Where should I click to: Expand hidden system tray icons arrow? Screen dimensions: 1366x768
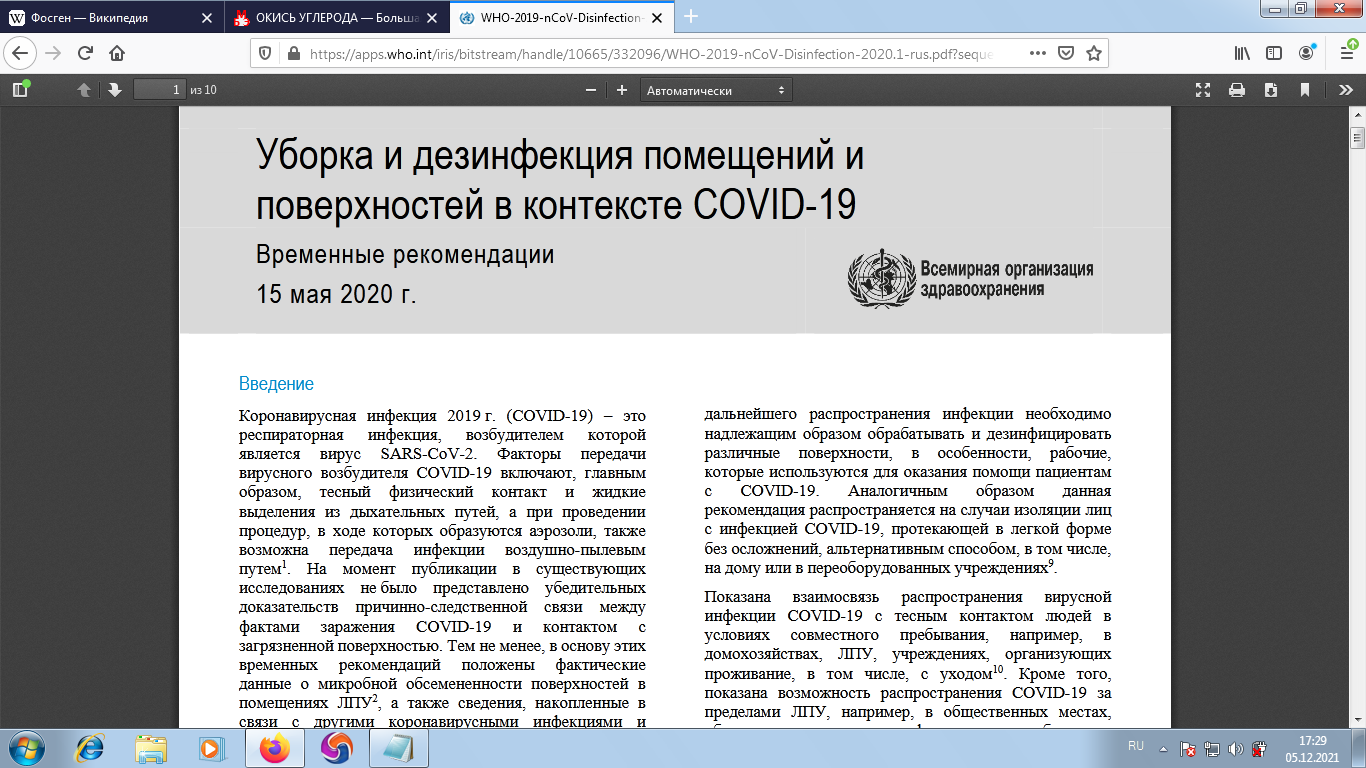tap(1163, 751)
